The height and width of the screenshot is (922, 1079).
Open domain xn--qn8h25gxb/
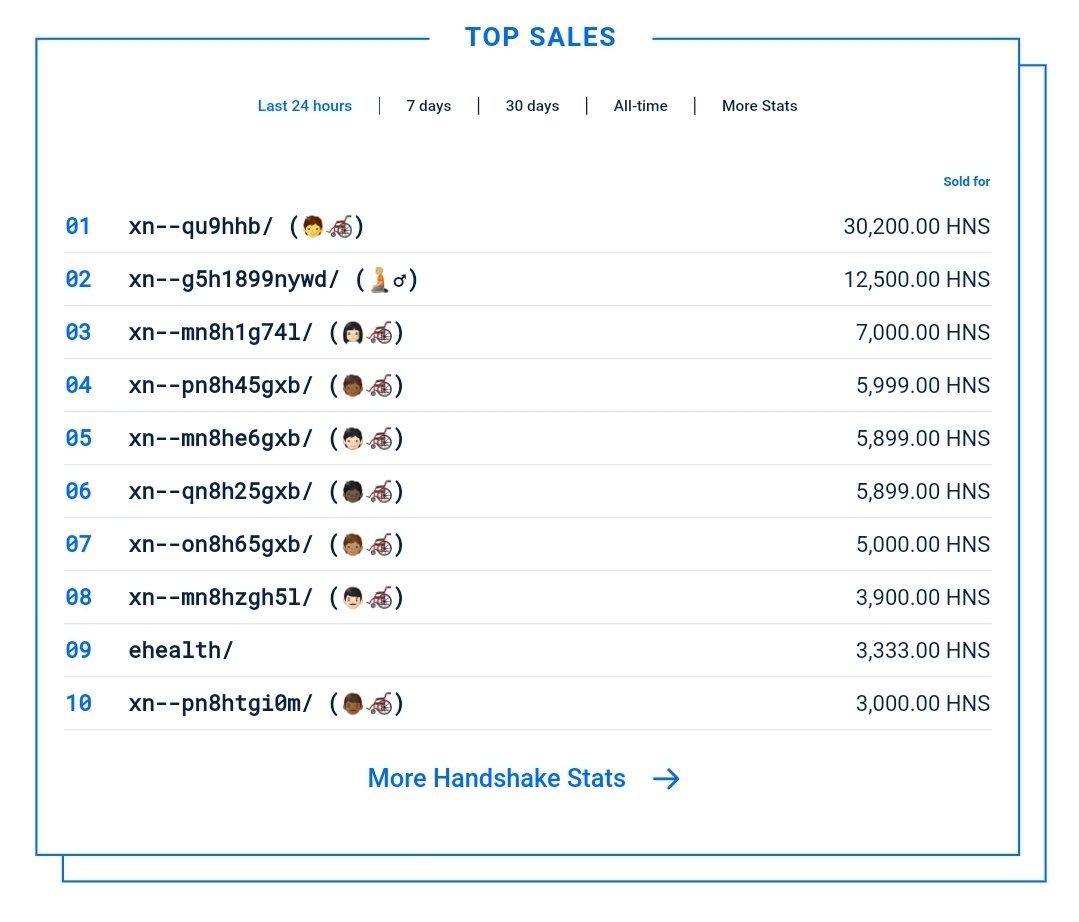[220, 491]
